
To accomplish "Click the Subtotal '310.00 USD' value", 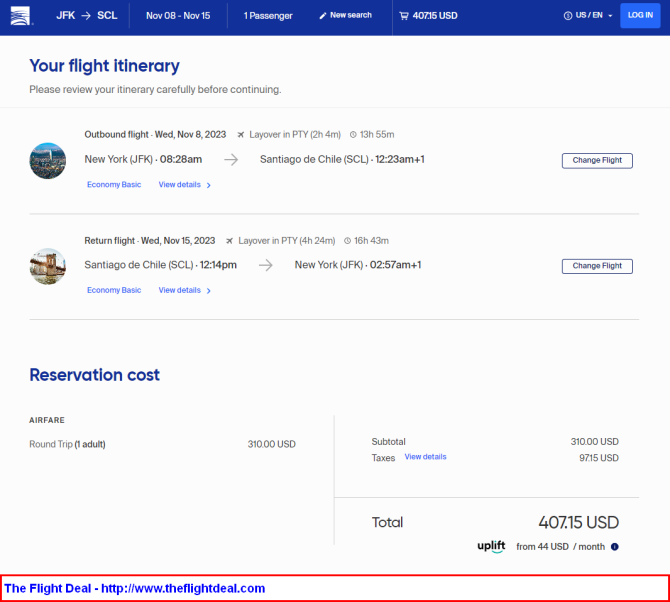I will pos(594,441).
